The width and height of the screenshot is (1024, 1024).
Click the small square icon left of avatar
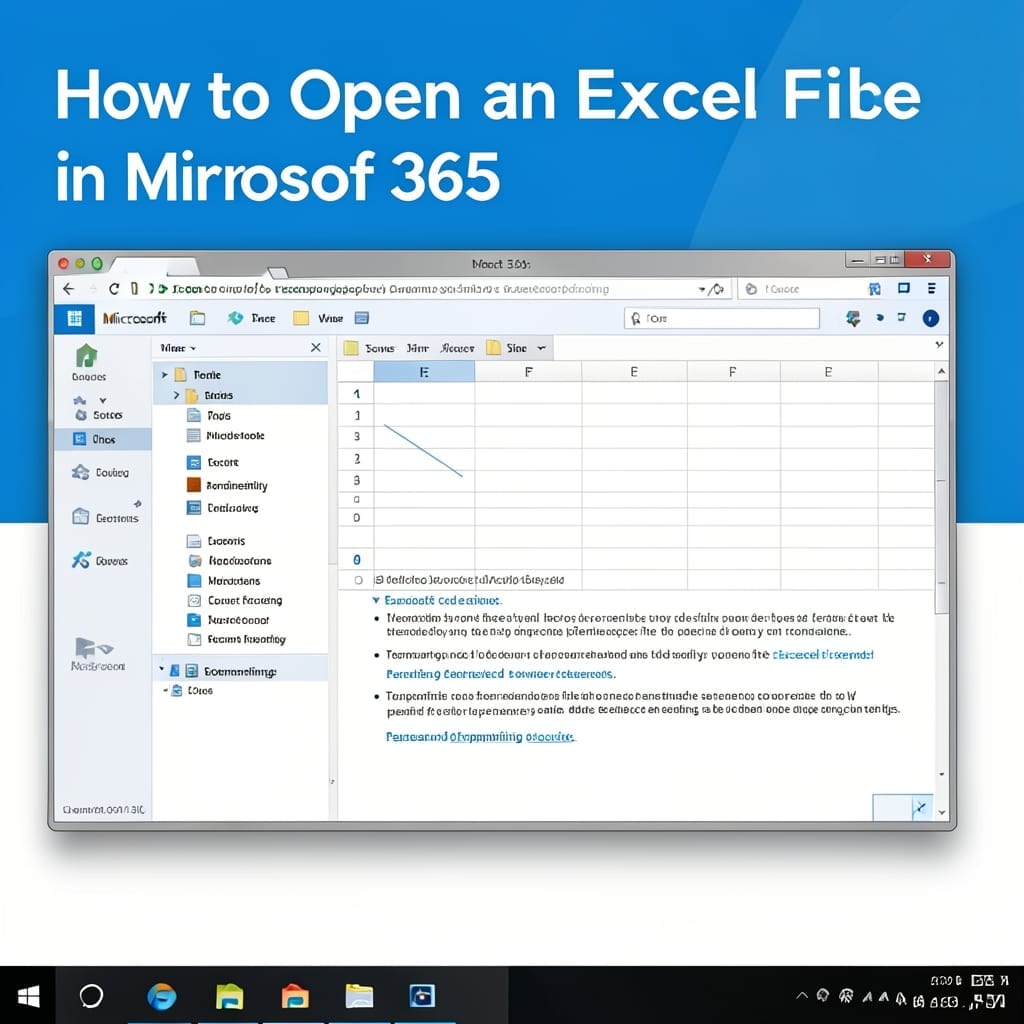click(902, 317)
